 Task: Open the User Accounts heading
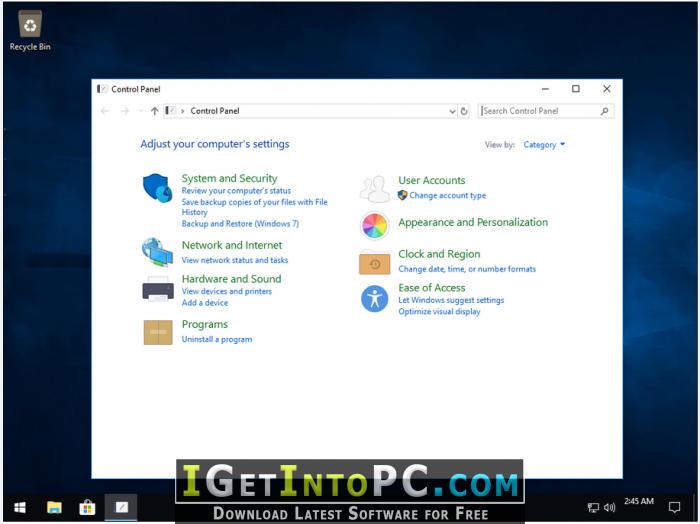(x=432, y=180)
